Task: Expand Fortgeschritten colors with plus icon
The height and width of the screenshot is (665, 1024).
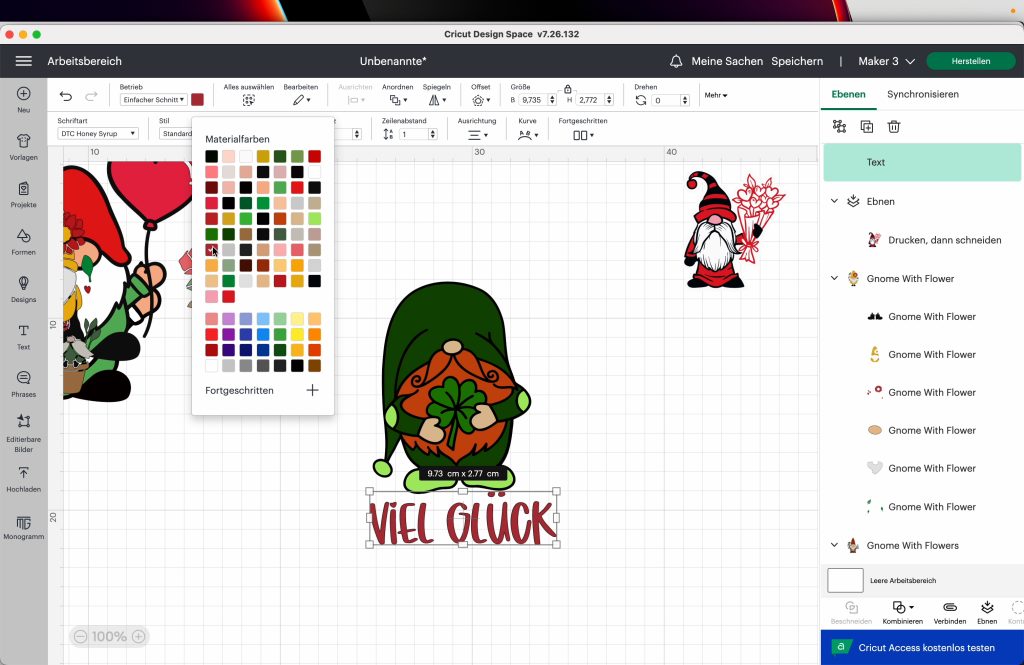Action: tap(312, 390)
